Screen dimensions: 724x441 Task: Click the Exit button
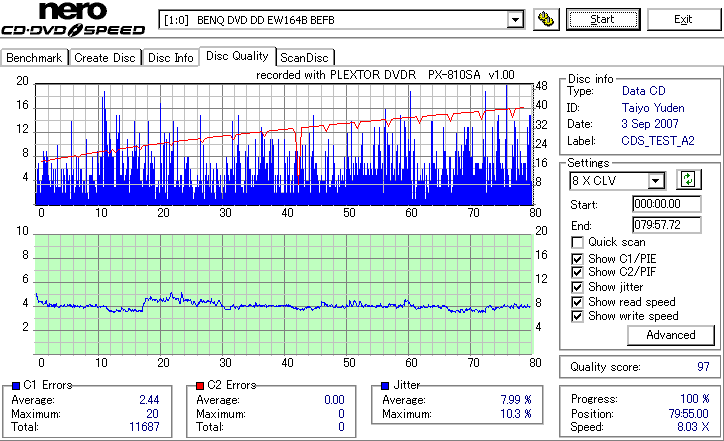pos(683,19)
